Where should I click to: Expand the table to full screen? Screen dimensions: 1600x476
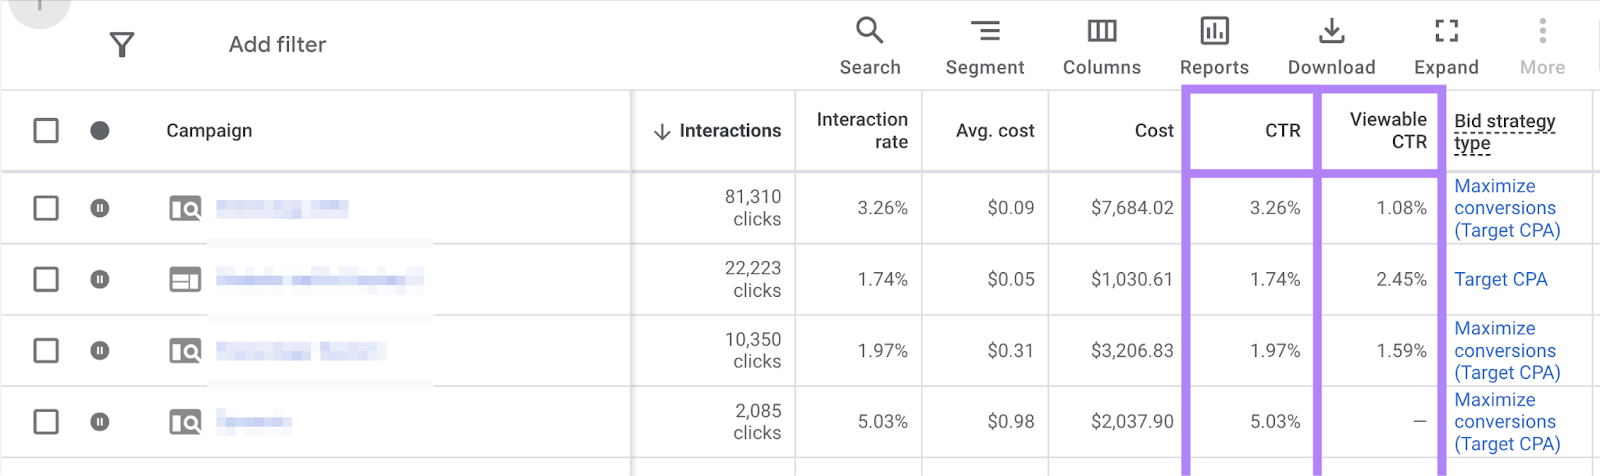pos(1445,46)
